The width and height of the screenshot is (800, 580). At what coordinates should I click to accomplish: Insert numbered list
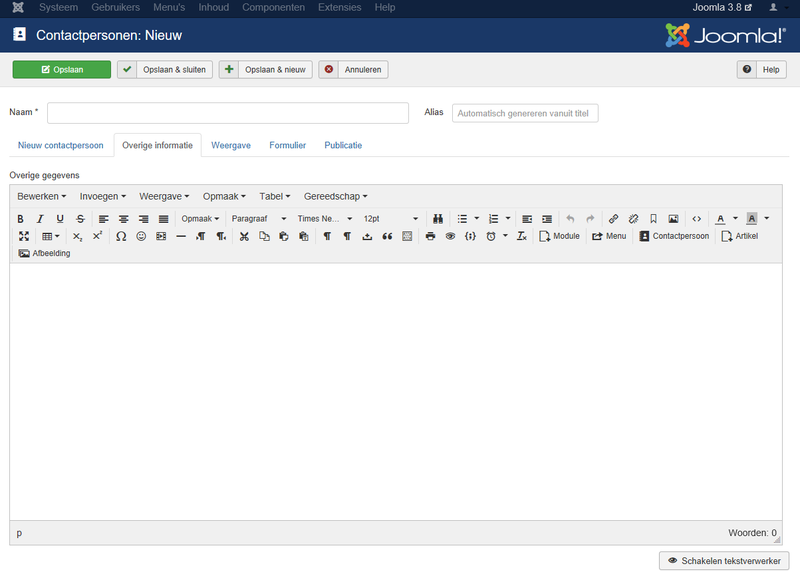coord(493,219)
